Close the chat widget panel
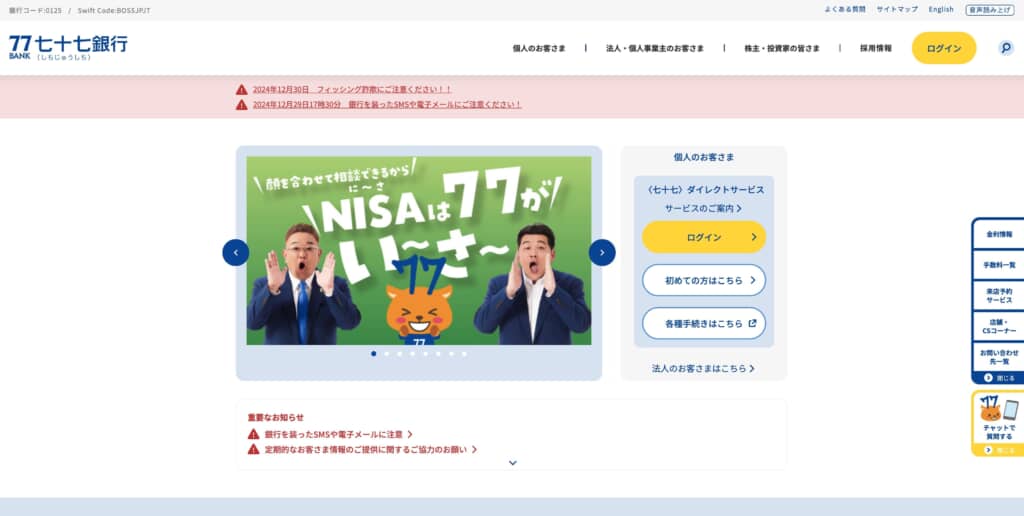This screenshot has height=516, width=1024. point(999,450)
